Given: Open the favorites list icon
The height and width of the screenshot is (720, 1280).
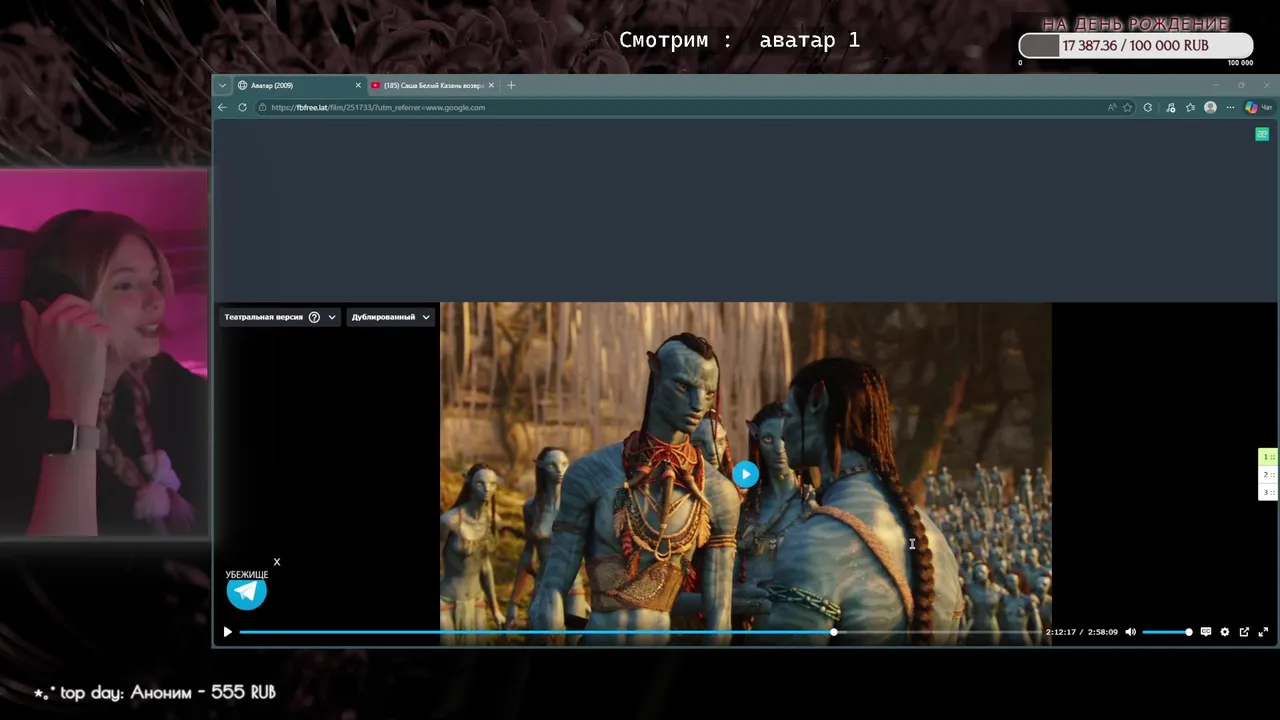Looking at the screenshot, I should point(1190,107).
